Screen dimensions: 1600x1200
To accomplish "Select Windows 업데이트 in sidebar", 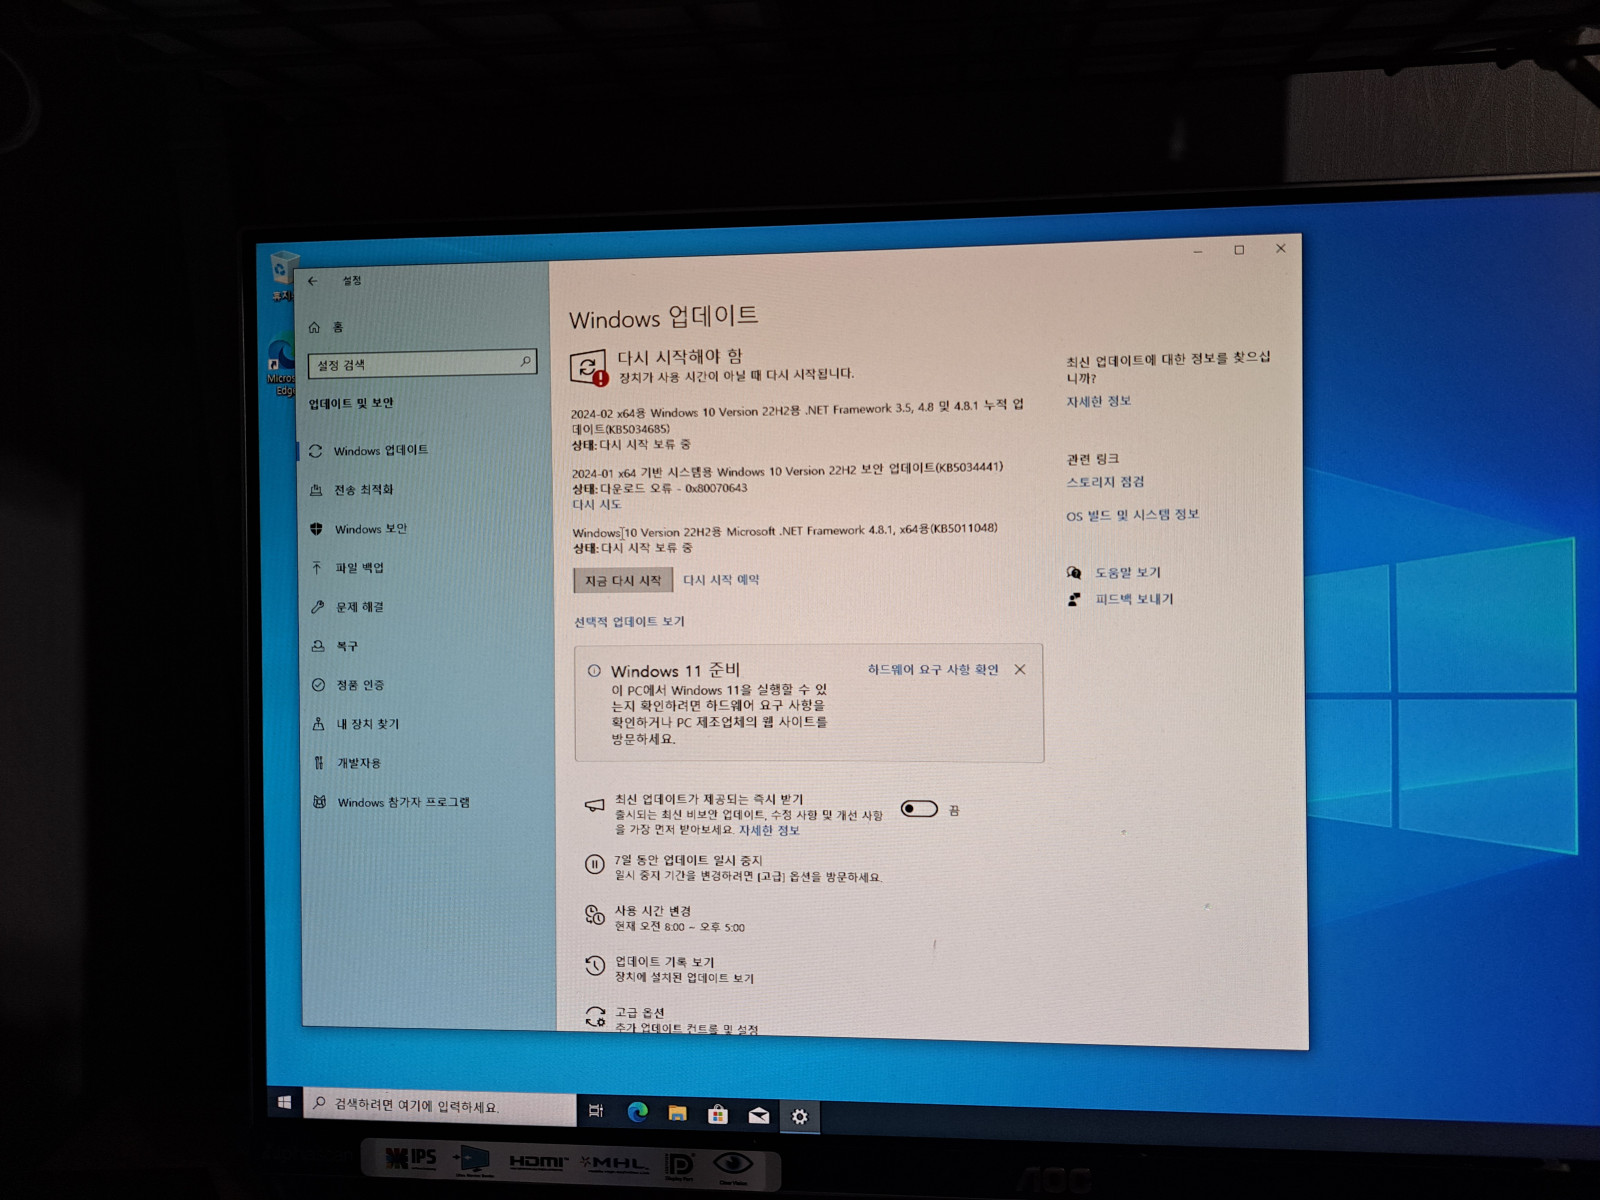I will 380,451.
